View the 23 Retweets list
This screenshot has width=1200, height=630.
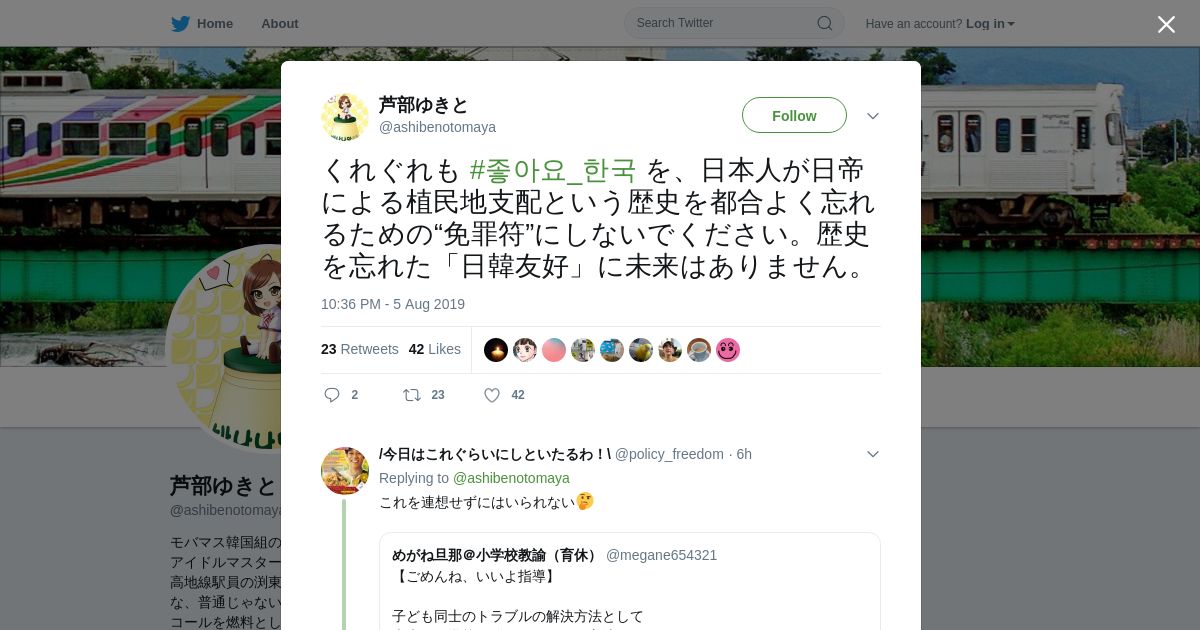[360, 349]
